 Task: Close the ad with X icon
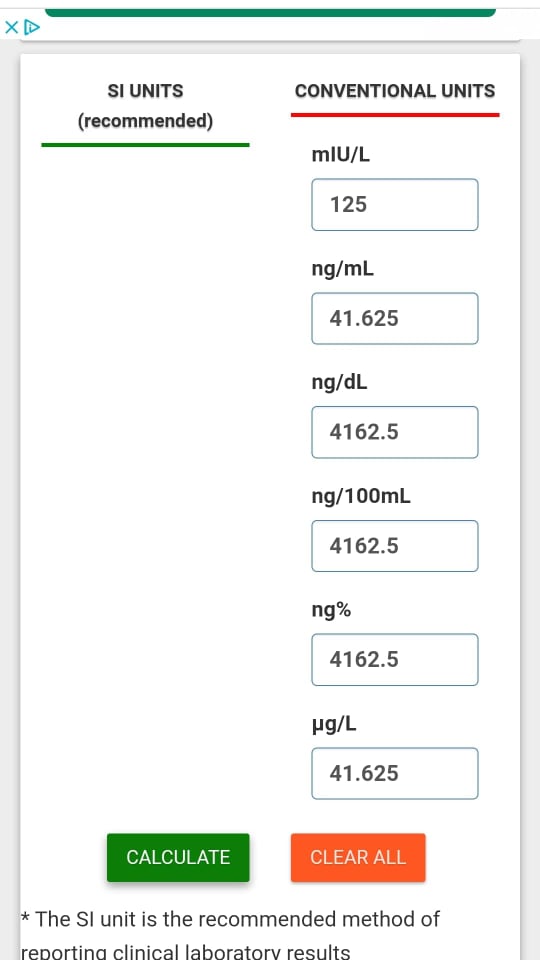click(12, 28)
